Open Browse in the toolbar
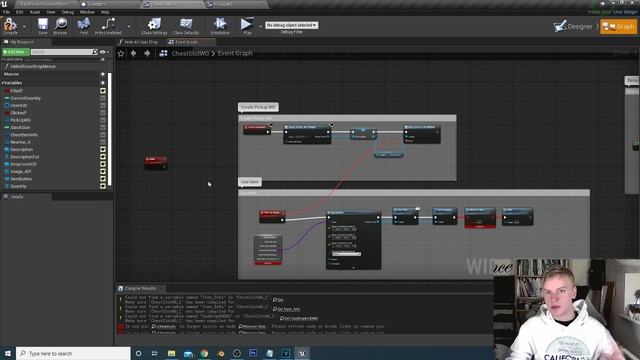This screenshot has height=360, width=640. (x=60, y=25)
